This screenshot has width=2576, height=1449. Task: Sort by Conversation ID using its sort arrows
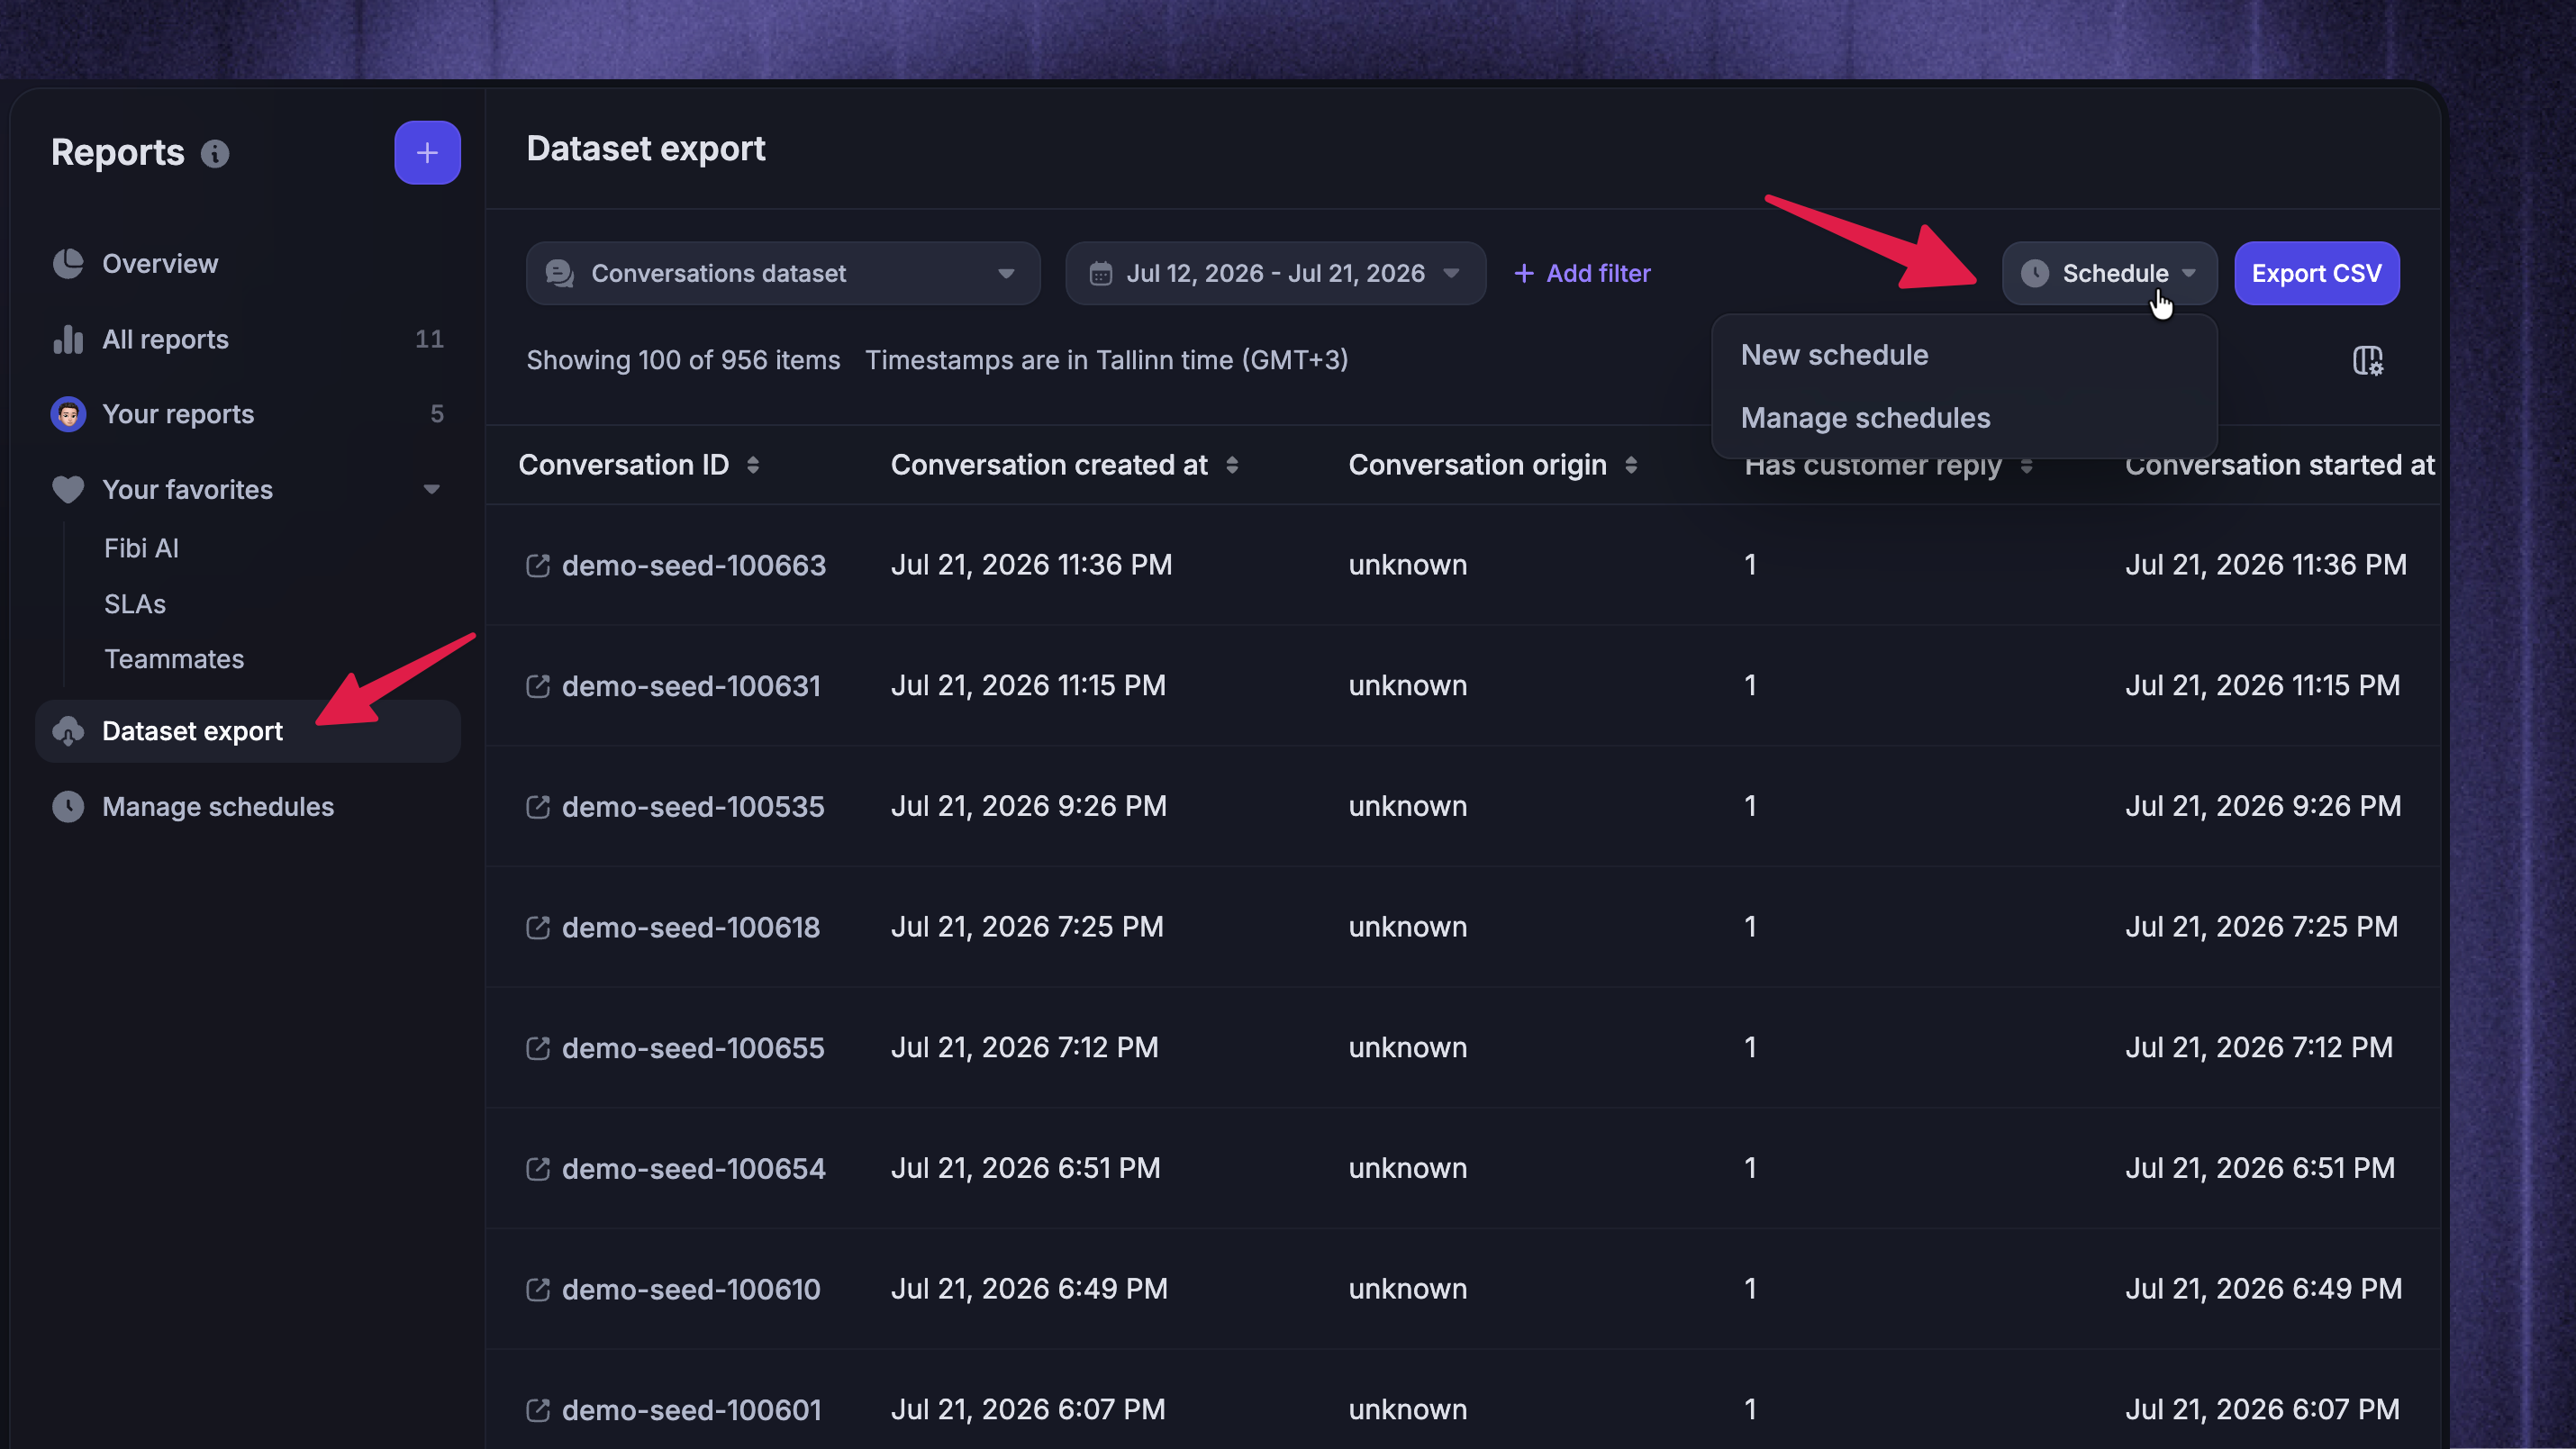coord(753,465)
